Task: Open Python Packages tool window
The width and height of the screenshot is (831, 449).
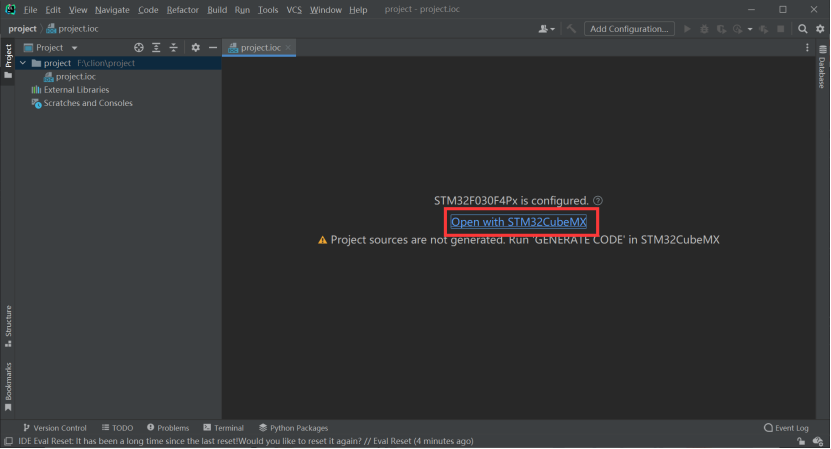Action: click(294, 428)
